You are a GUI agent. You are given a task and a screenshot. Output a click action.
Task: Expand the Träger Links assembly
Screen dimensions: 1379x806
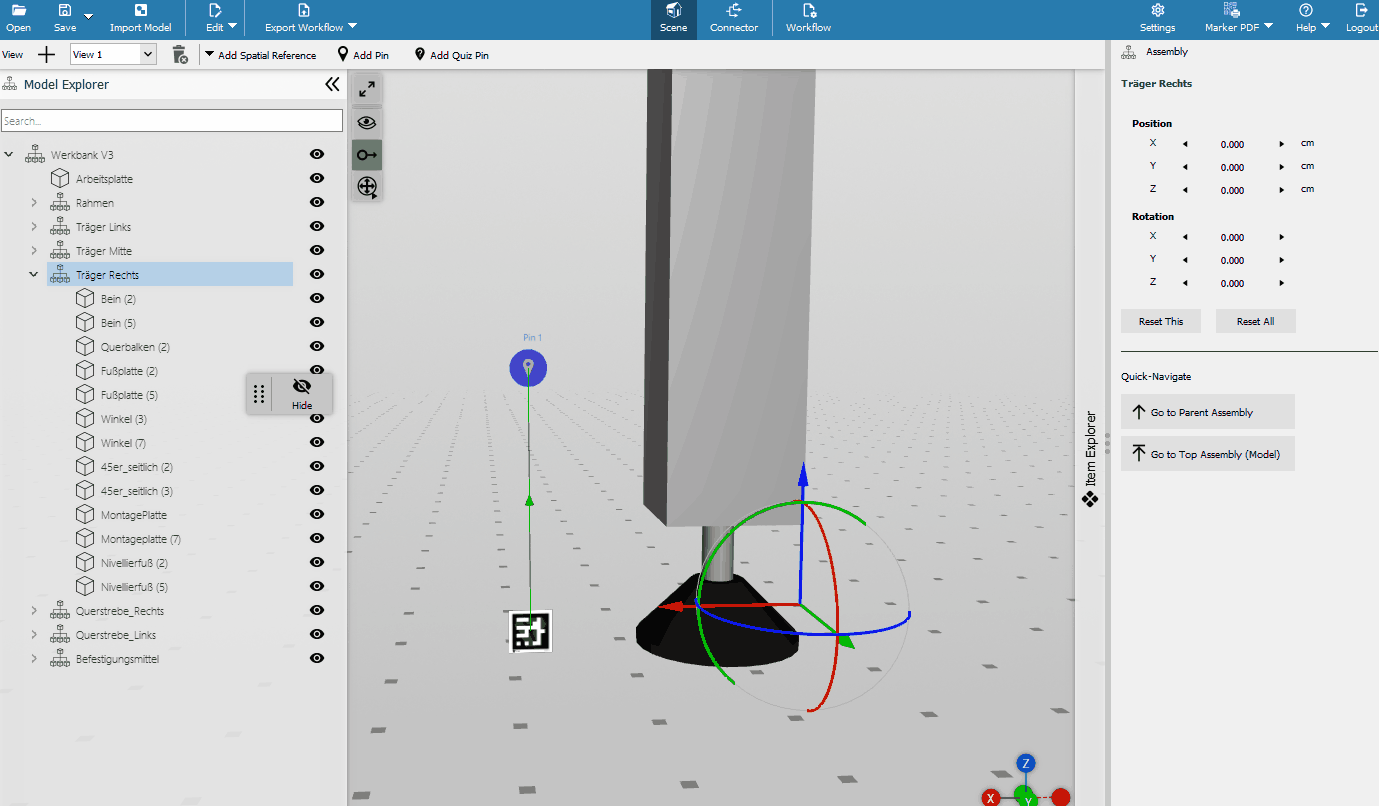pos(34,227)
